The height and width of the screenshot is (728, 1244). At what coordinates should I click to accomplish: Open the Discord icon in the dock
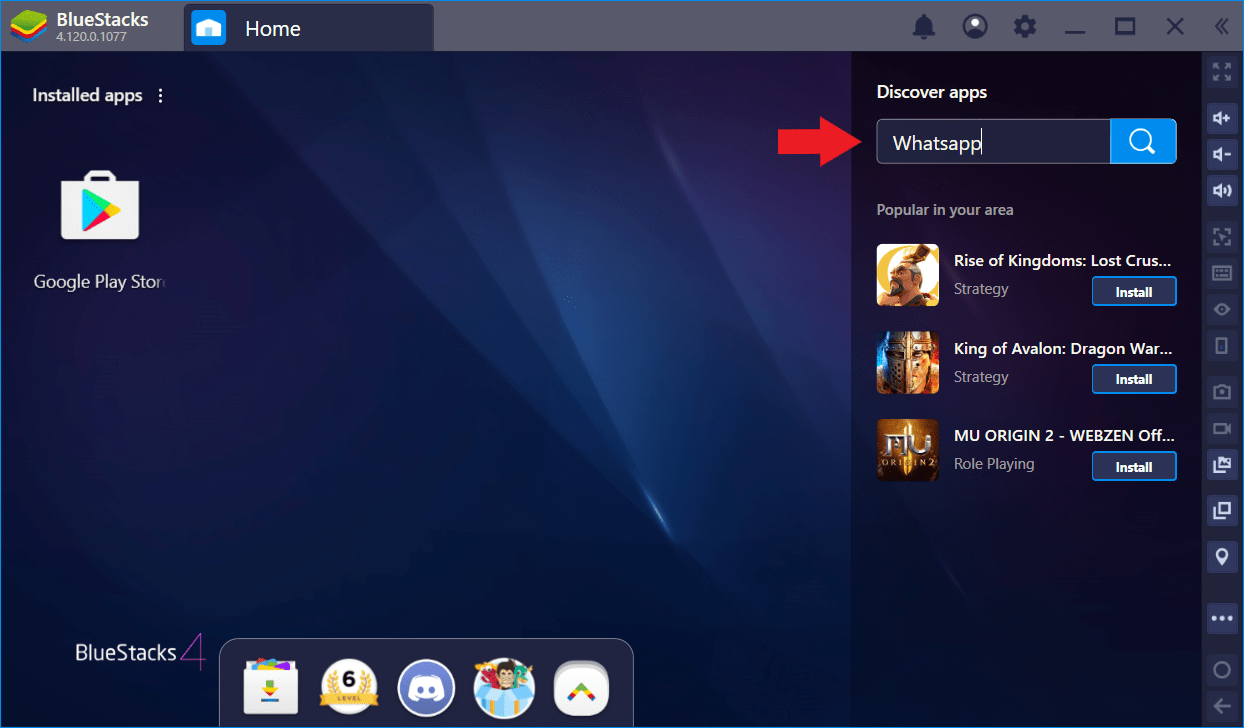[x=426, y=688]
